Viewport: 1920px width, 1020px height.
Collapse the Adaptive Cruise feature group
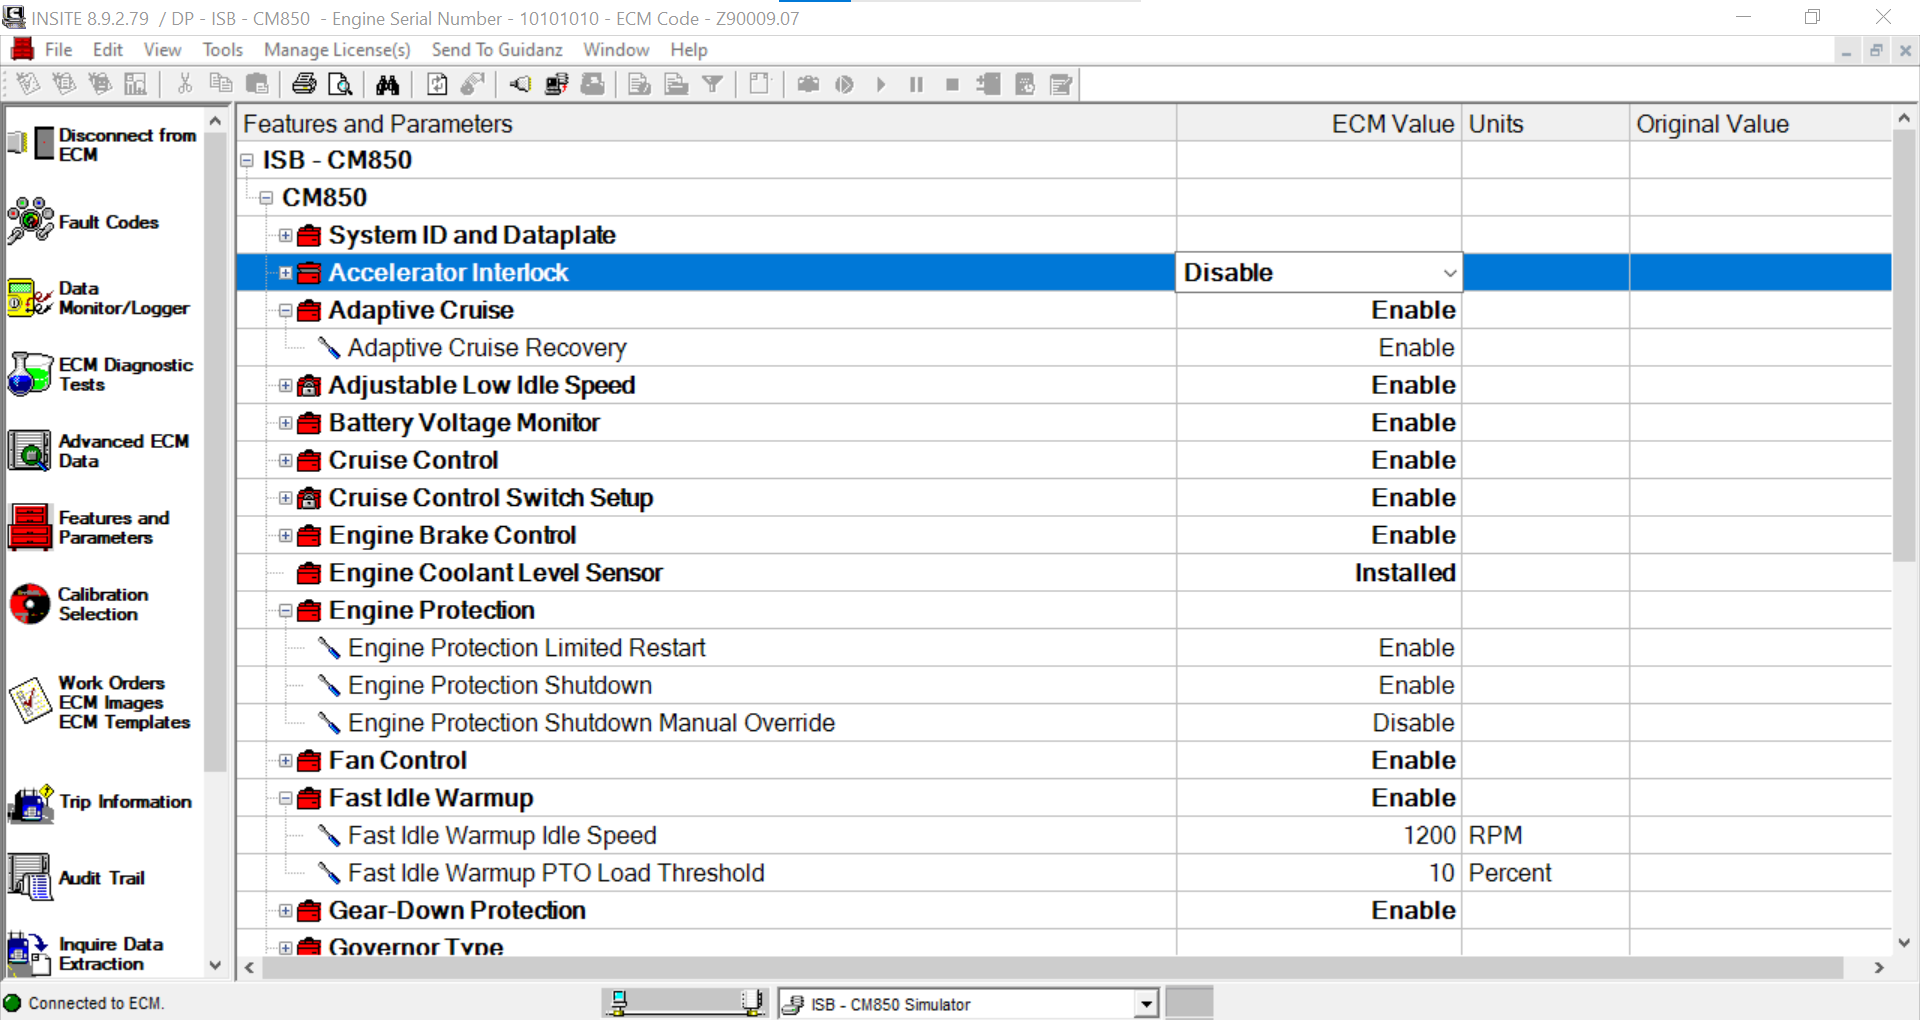click(x=284, y=311)
